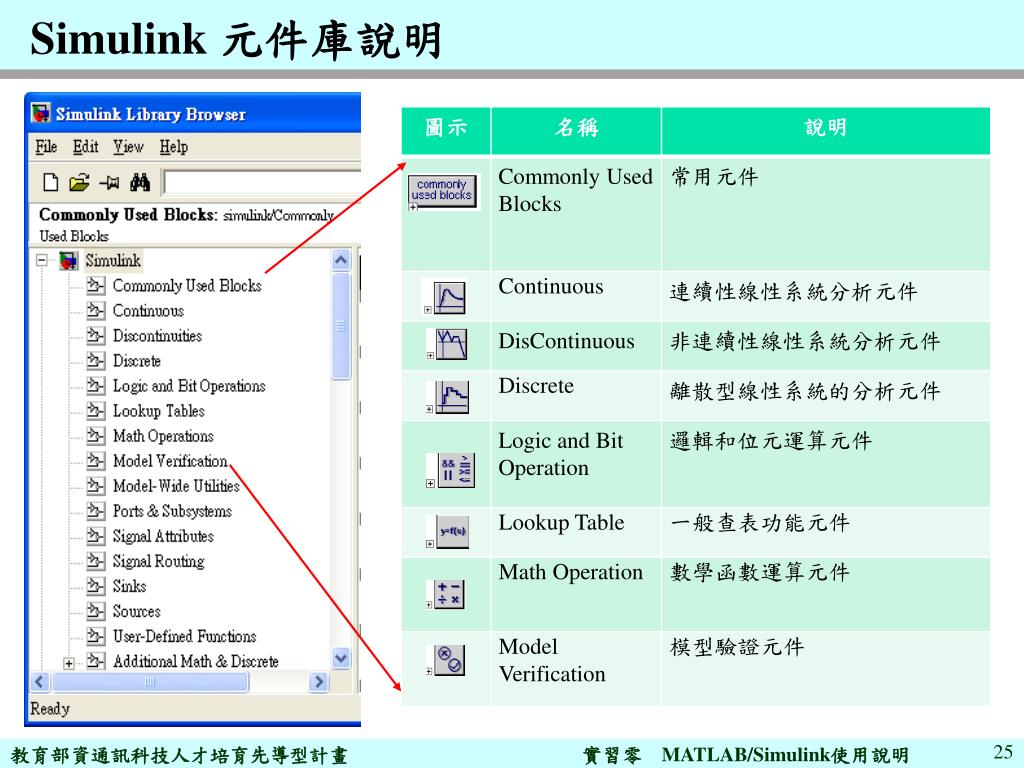Click the 'Ready' status bar text
This screenshot has height=768, width=1024.
(50, 709)
